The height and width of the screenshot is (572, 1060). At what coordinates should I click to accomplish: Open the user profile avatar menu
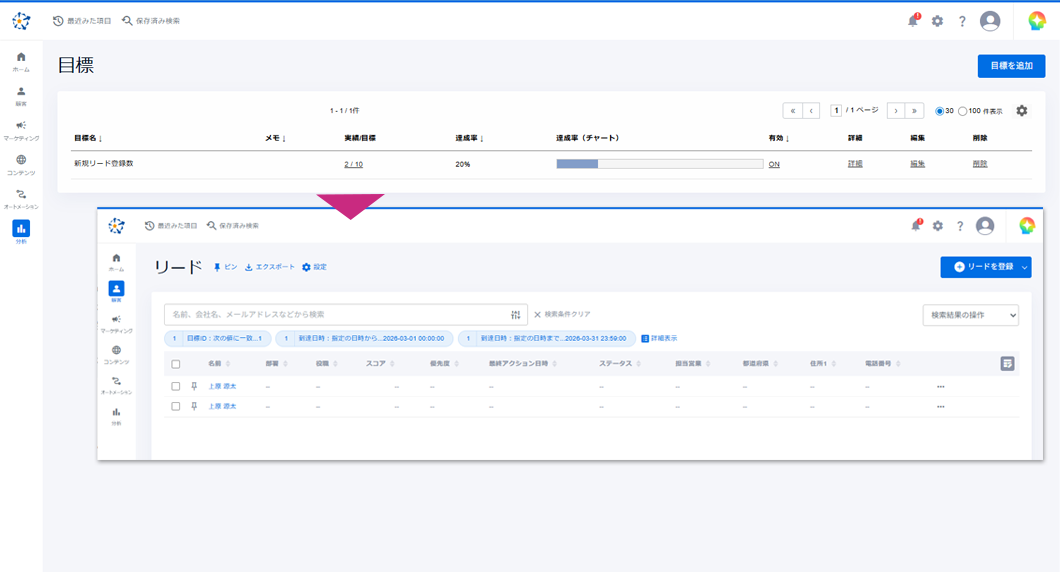click(990, 21)
